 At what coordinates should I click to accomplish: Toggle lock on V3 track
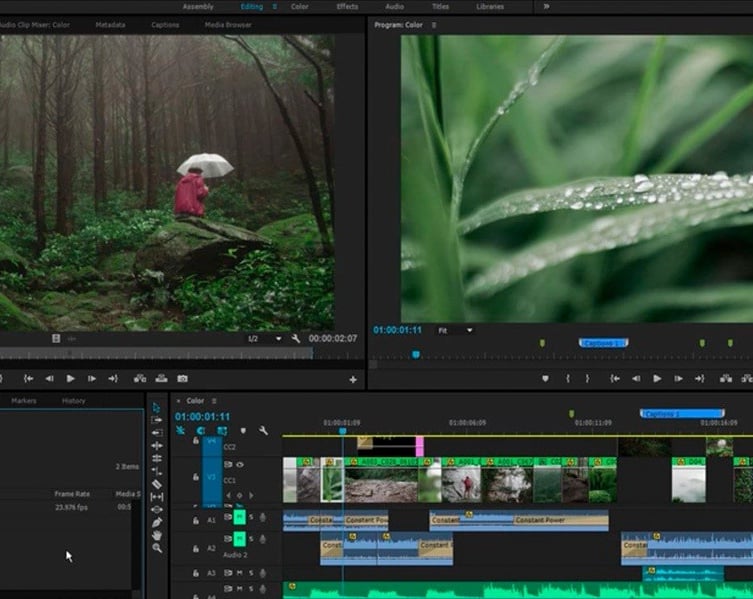point(196,477)
